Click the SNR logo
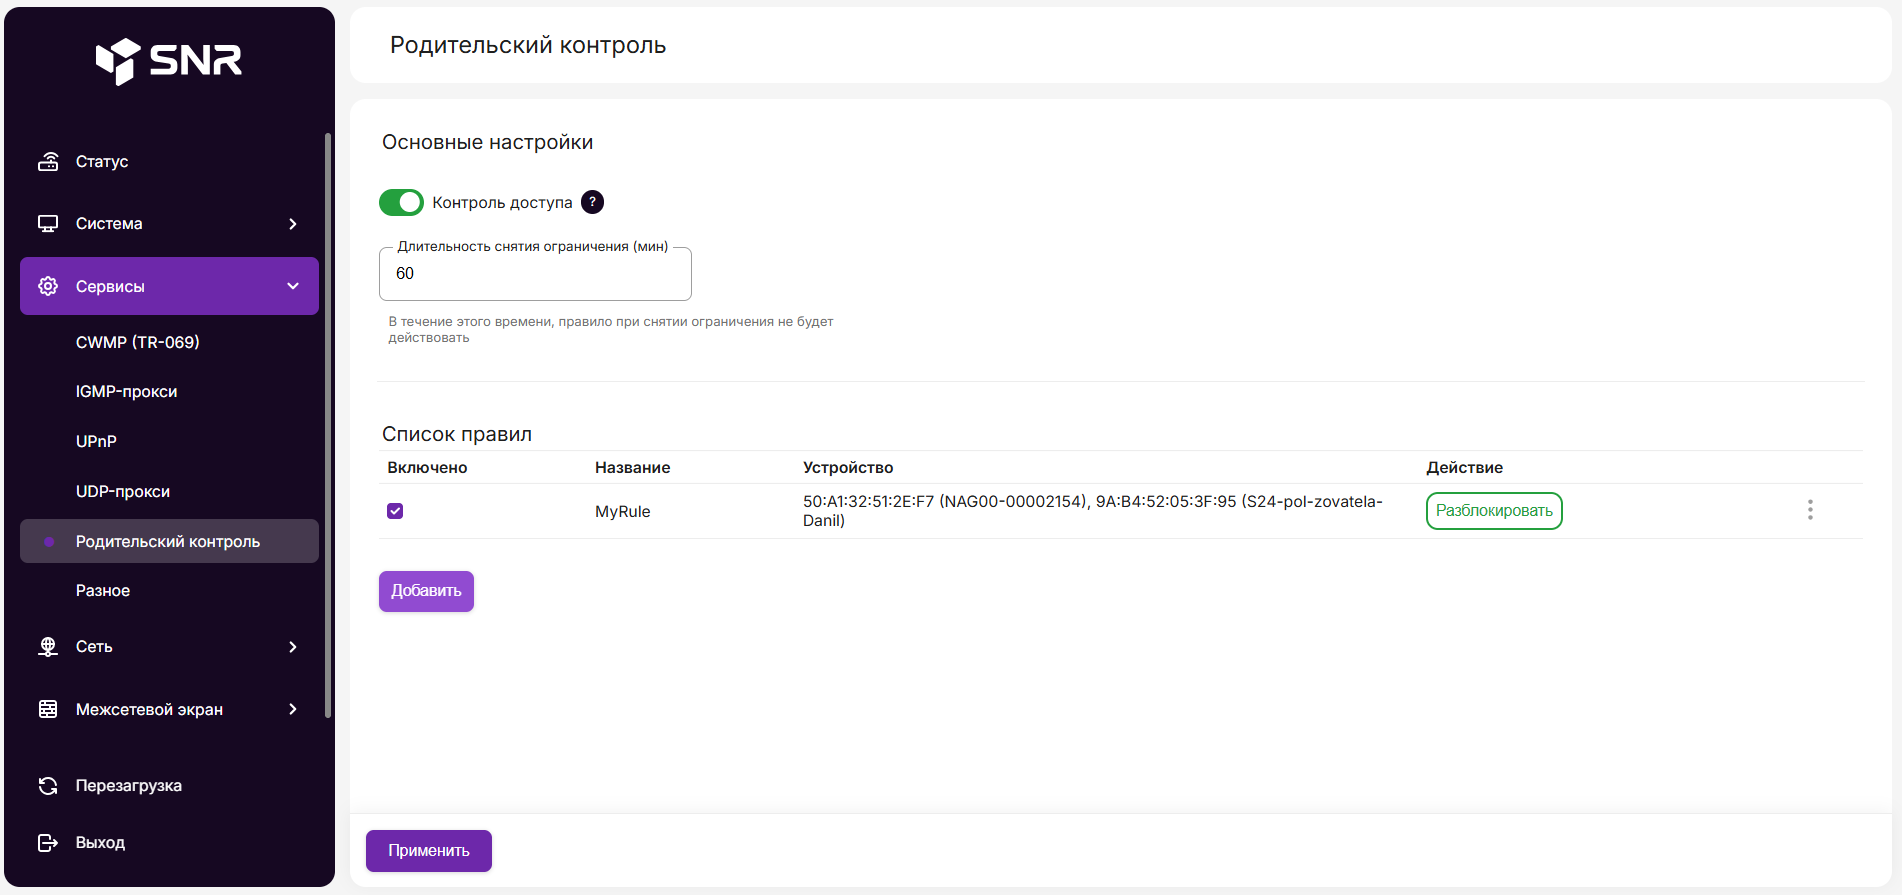This screenshot has height=895, width=1902. point(168,61)
